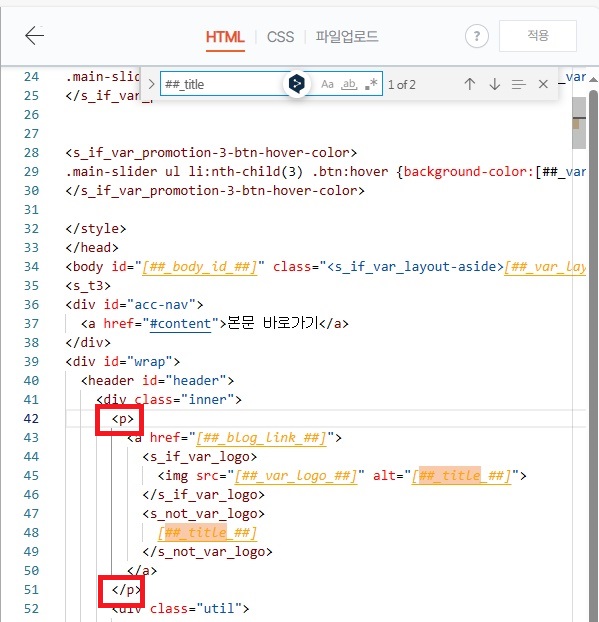Click the [##_var_logo_##] token on line 45
The height and width of the screenshot is (622, 599).
(296, 476)
